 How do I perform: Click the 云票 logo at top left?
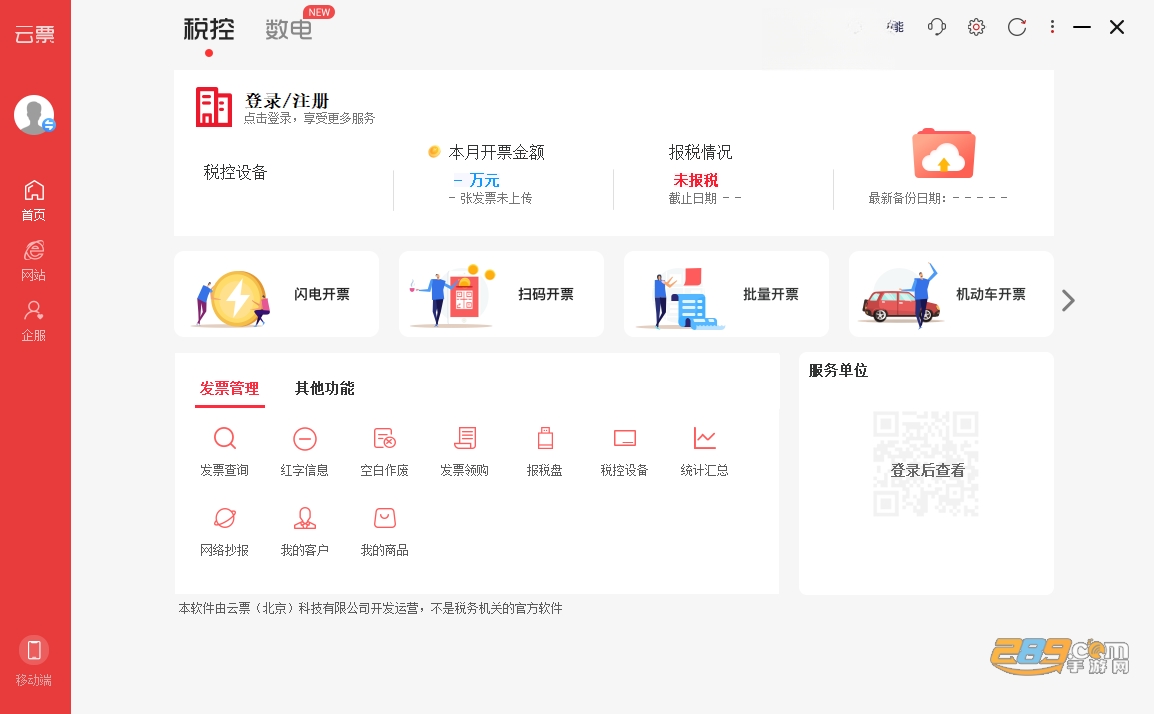click(x=35, y=35)
